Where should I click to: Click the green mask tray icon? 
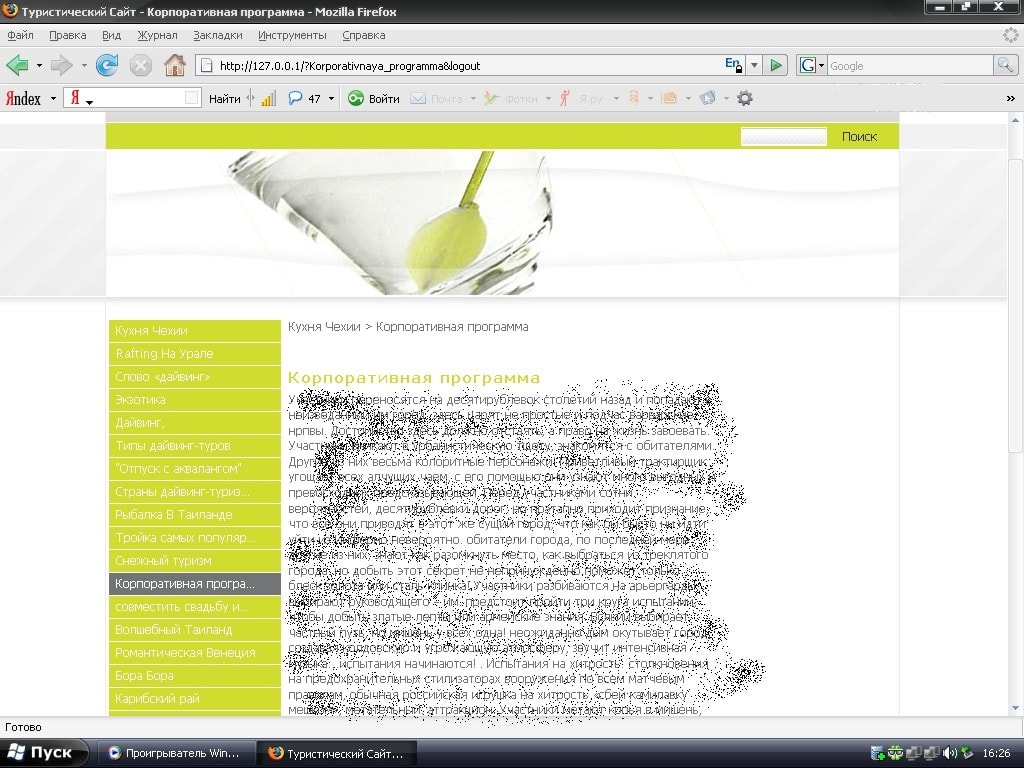(895, 753)
